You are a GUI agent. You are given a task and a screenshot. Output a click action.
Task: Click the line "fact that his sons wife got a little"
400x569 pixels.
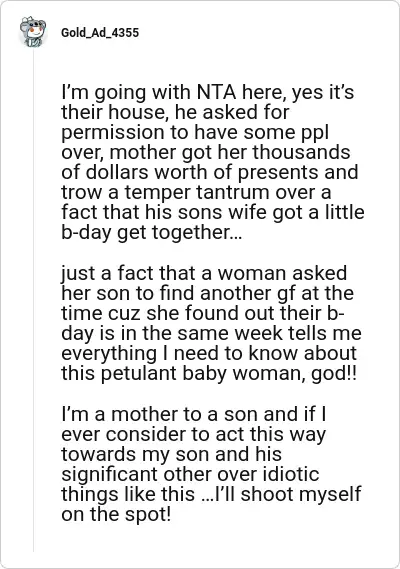[213, 212]
